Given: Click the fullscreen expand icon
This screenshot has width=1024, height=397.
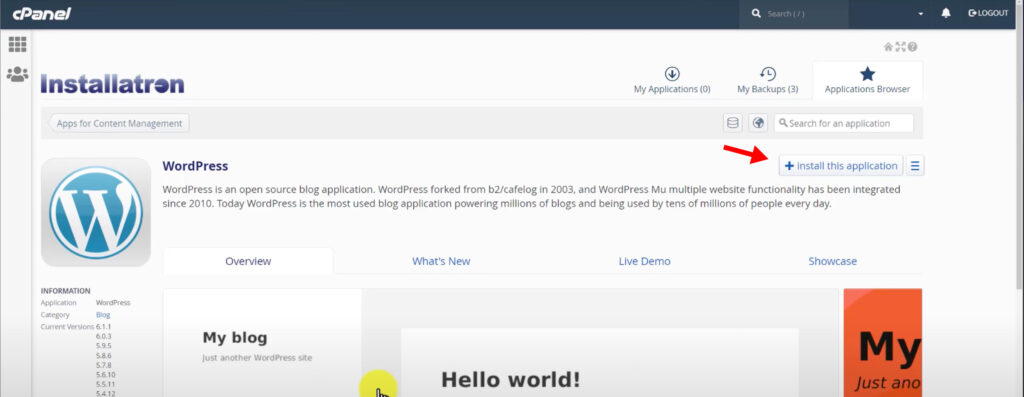Looking at the screenshot, I should coord(901,46).
